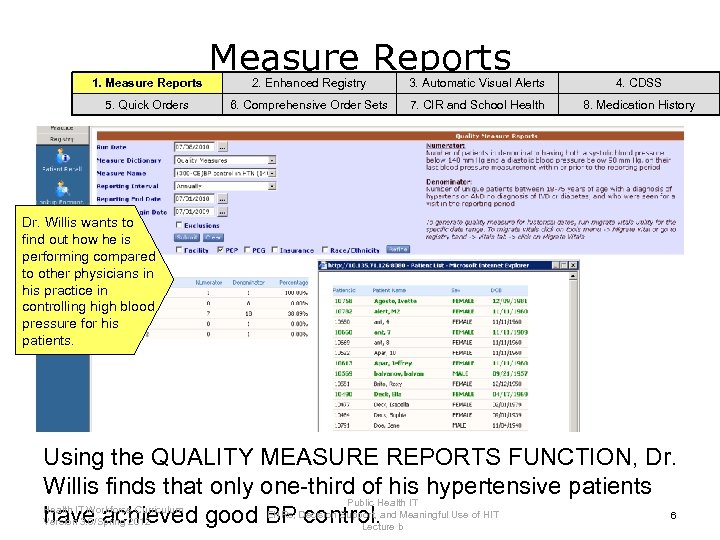The height and width of the screenshot is (540, 720).
Task: Click the Percentage column header
Action: (x=293, y=282)
